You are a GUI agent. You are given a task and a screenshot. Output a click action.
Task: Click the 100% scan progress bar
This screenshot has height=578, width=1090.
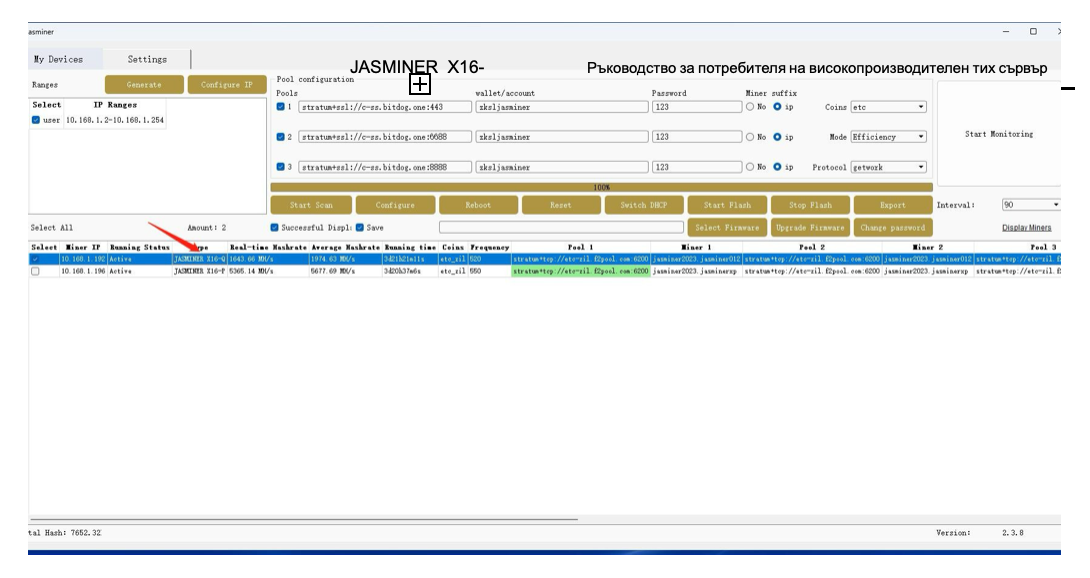601,187
